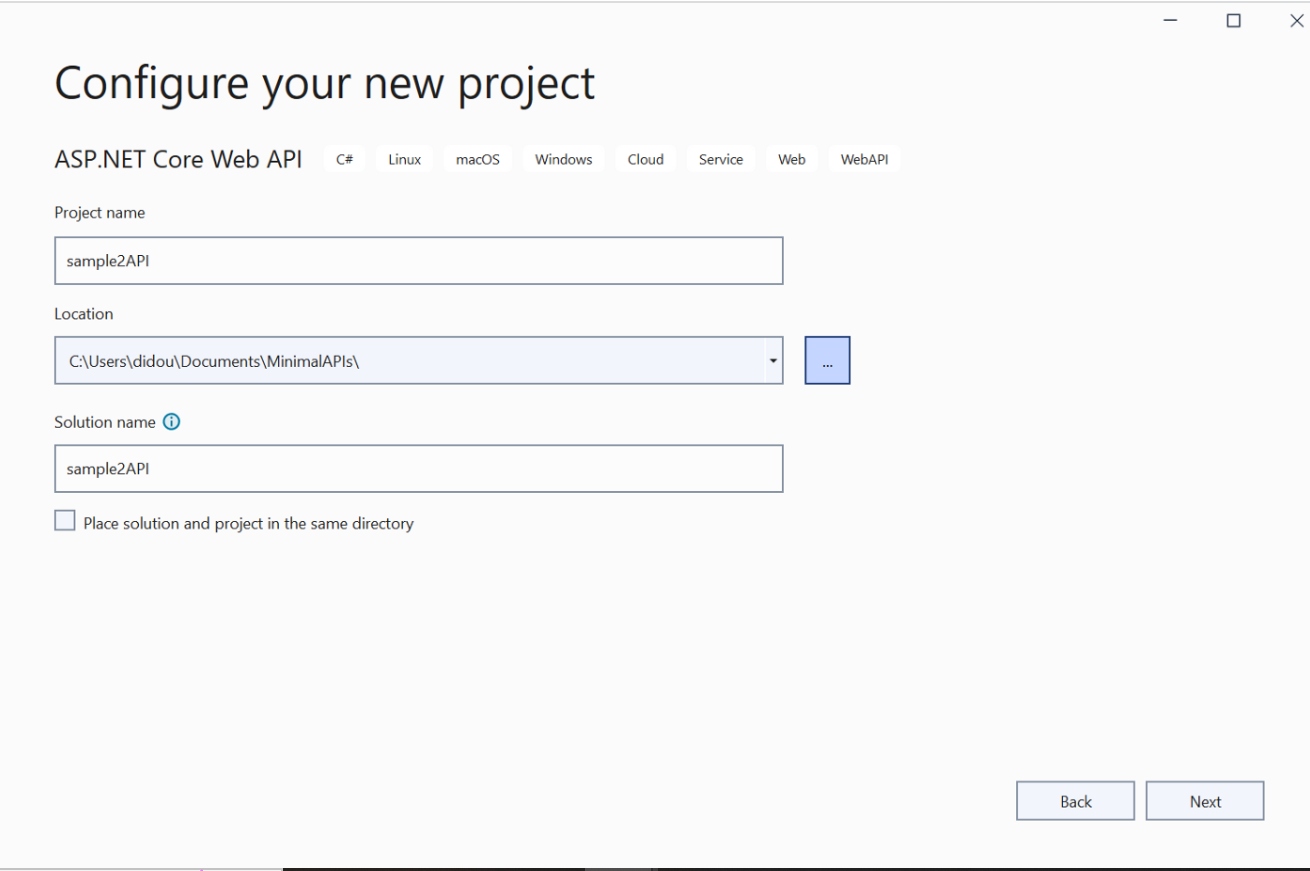Go back with the Back button

[x=1075, y=801]
